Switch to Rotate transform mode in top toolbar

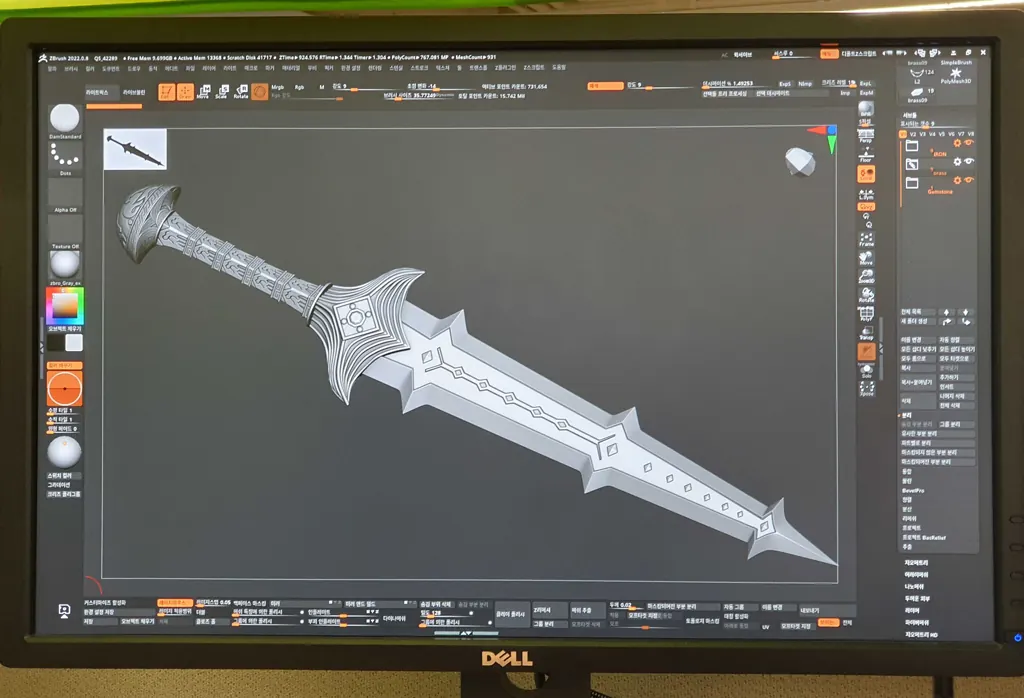point(241,92)
